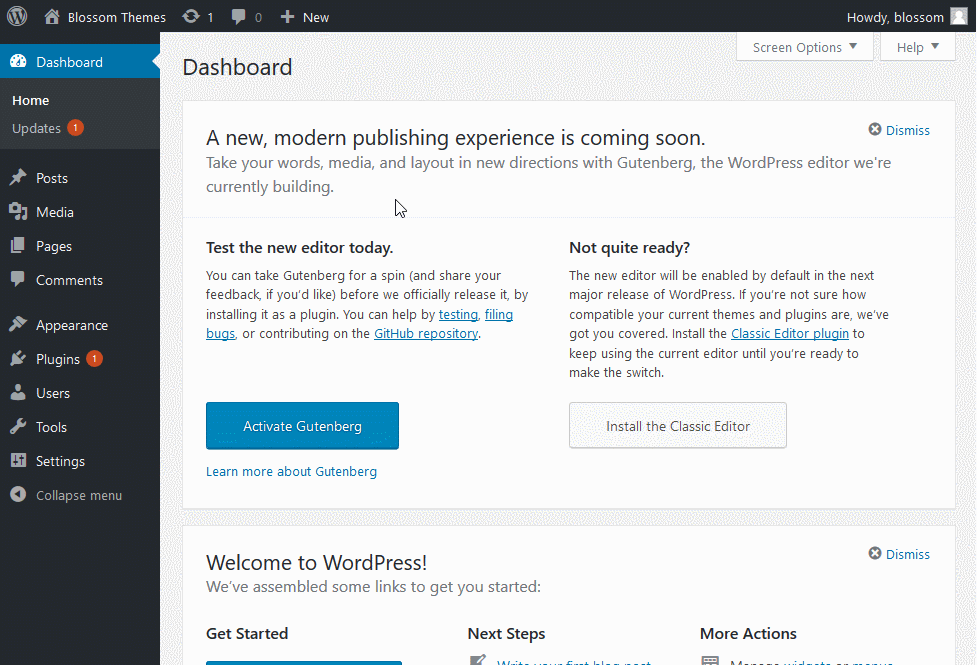The image size is (977, 665).
Task: Click the "Get Started" column heading
Action: coord(247,633)
